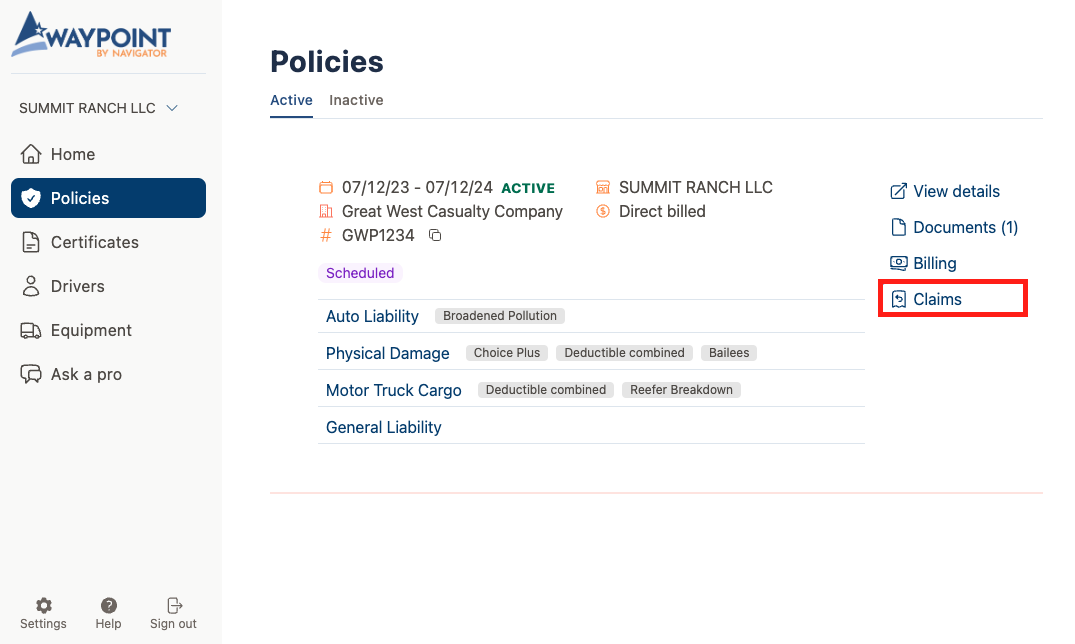Viewport: 1075px width, 644px height.
Task: Open Claims for the GWP1234 policy
Action: pos(937,298)
